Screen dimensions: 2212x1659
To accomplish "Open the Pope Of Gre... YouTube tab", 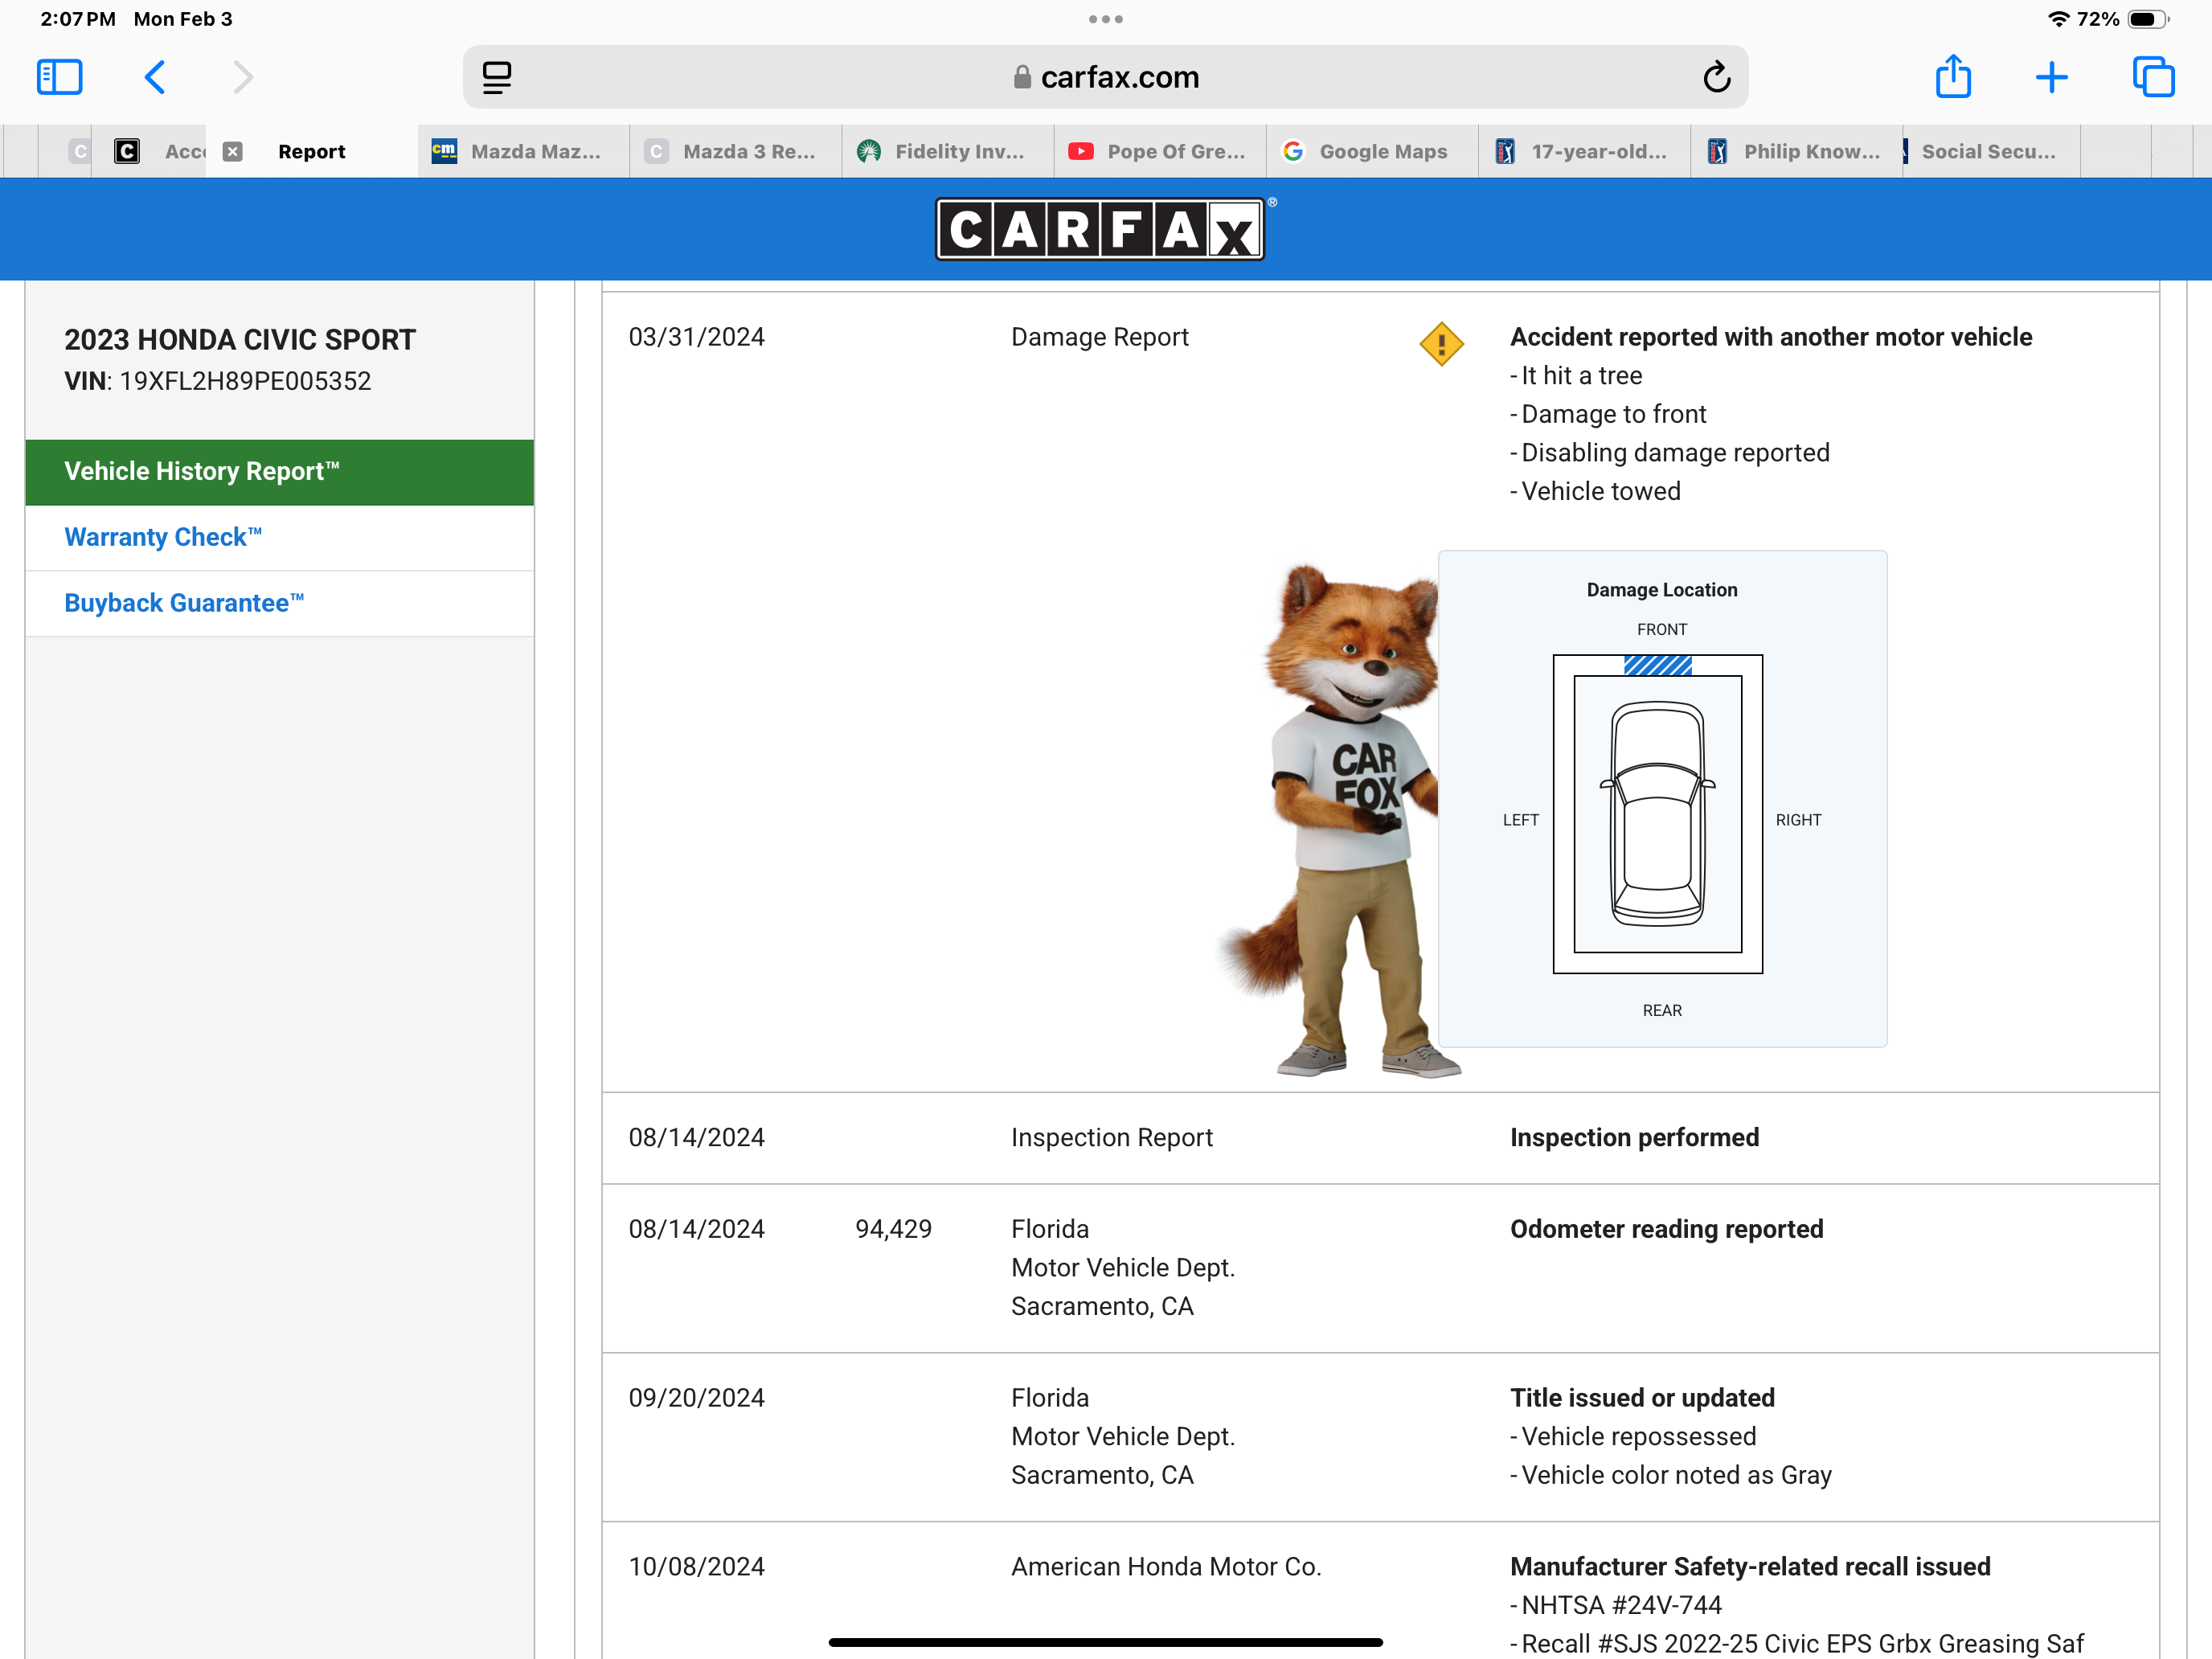I will (1160, 151).
